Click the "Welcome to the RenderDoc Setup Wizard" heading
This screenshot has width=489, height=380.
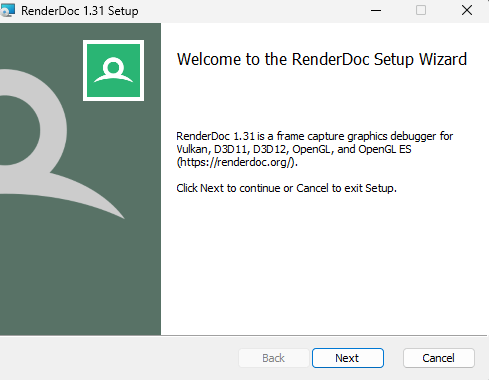(322, 59)
